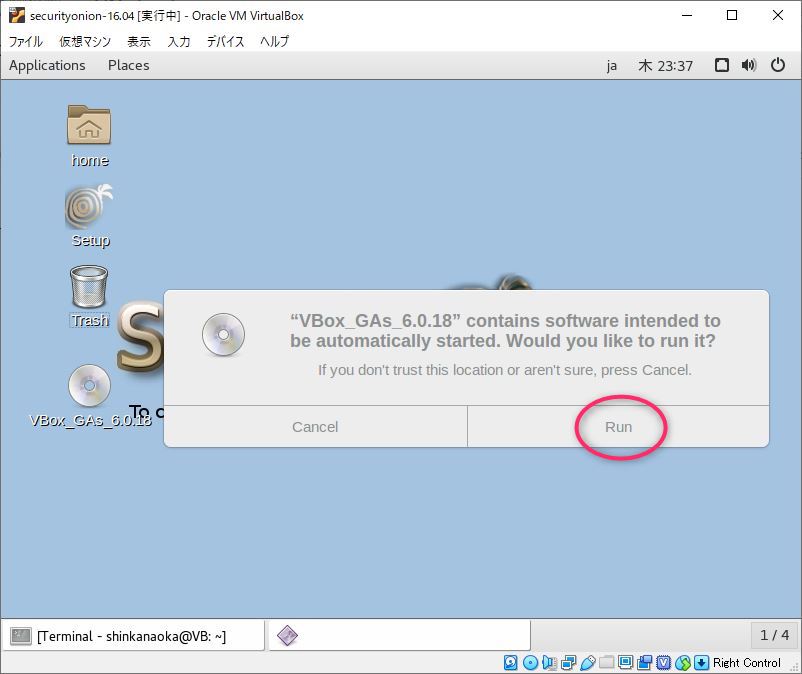
Task: Open the home folder desktop icon
Action: (x=89, y=136)
